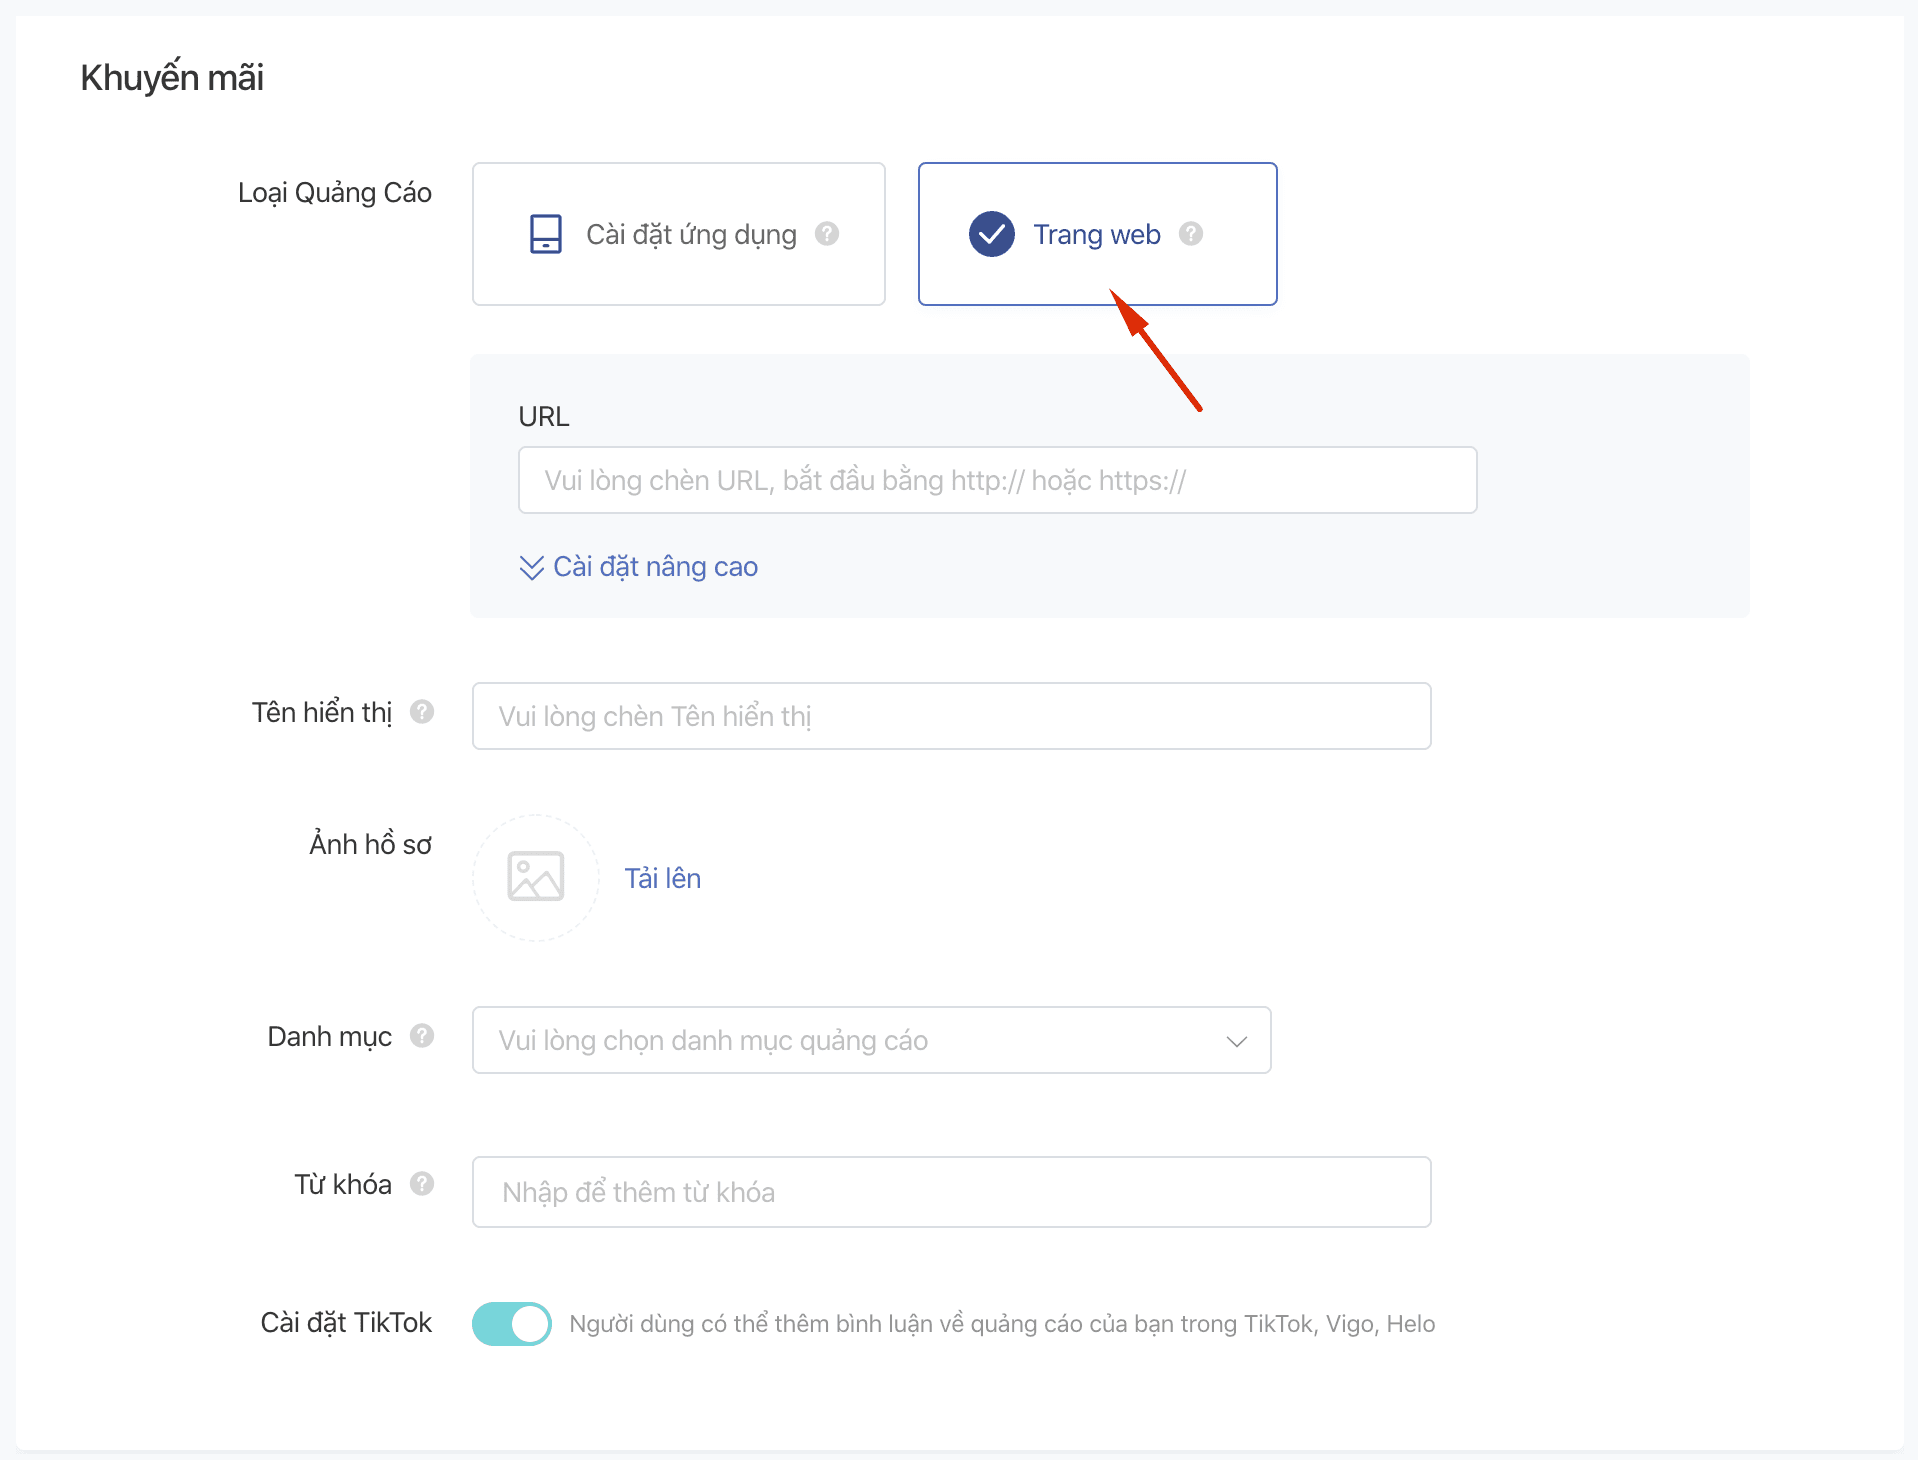Image resolution: width=1918 pixels, height=1460 pixels.
Task: Click the URL label text
Action: pyautogui.click(x=544, y=417)
